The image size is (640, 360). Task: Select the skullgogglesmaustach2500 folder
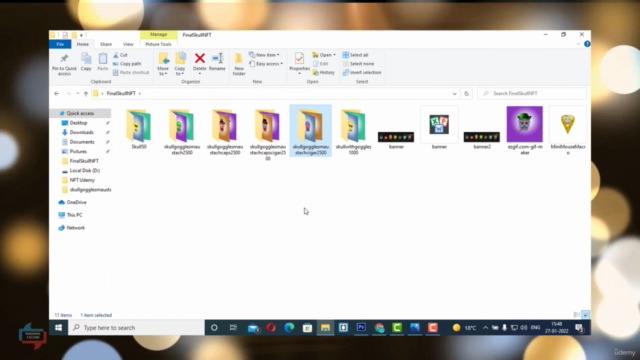[182, 132]
